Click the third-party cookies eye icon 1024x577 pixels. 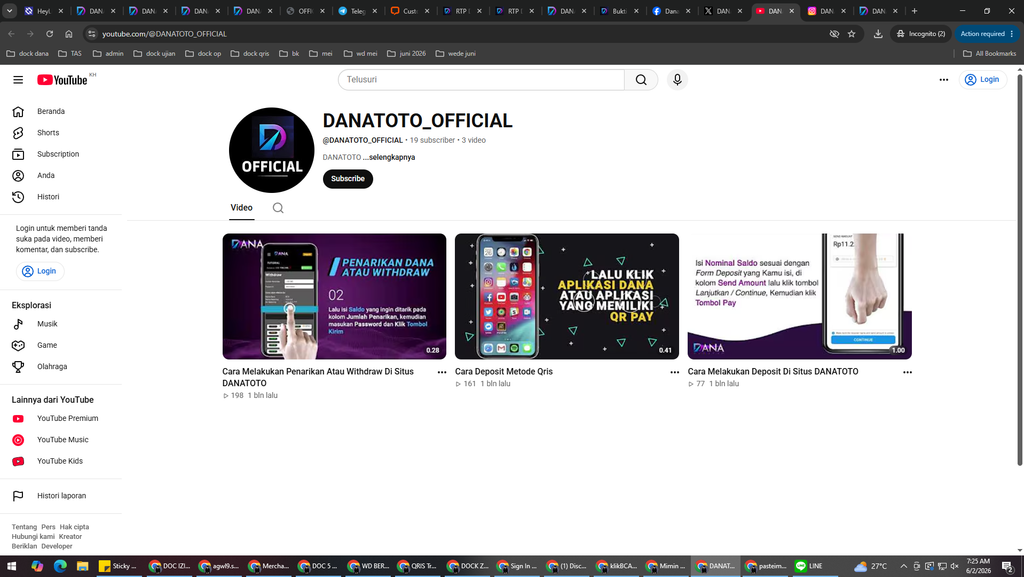click(x=834, y=34)
